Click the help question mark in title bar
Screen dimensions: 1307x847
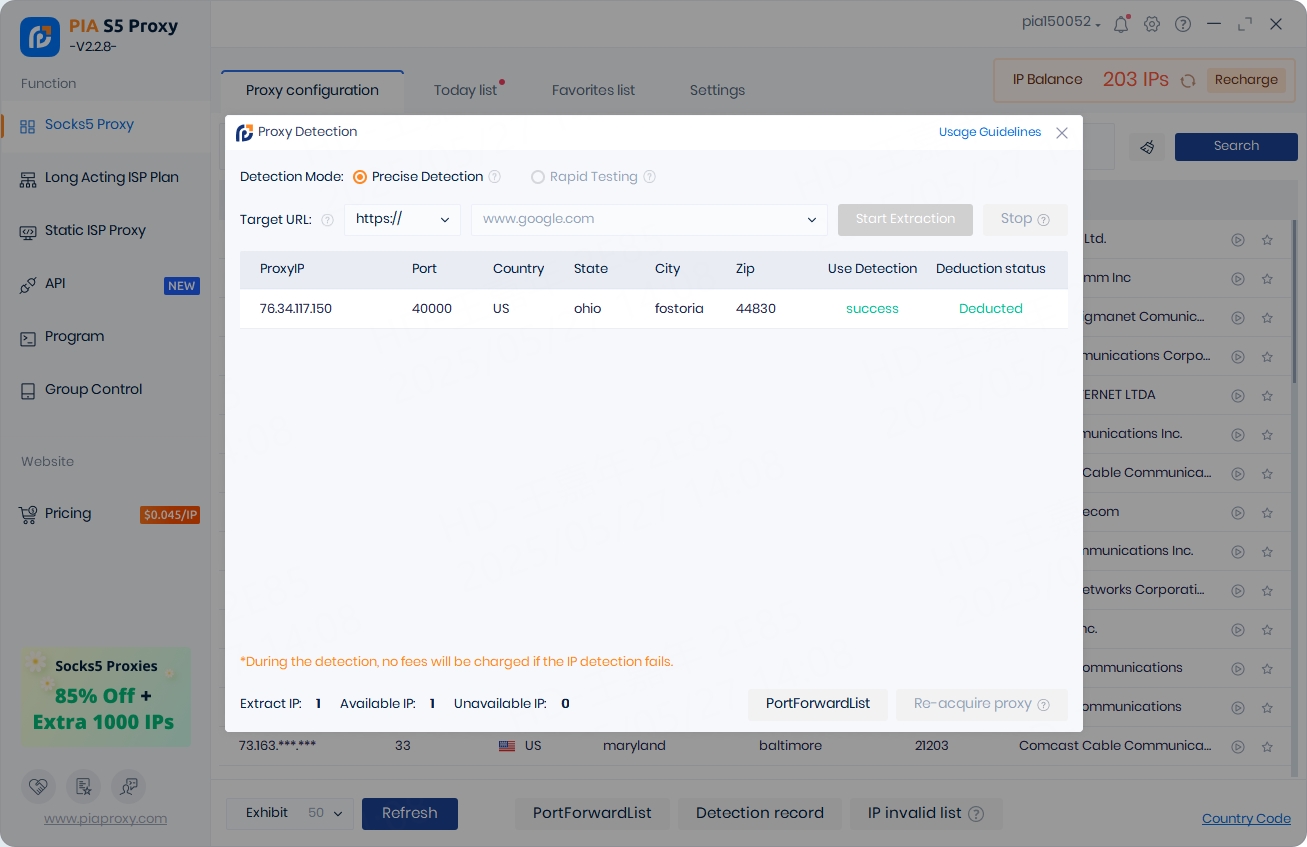coord(1183,24)
